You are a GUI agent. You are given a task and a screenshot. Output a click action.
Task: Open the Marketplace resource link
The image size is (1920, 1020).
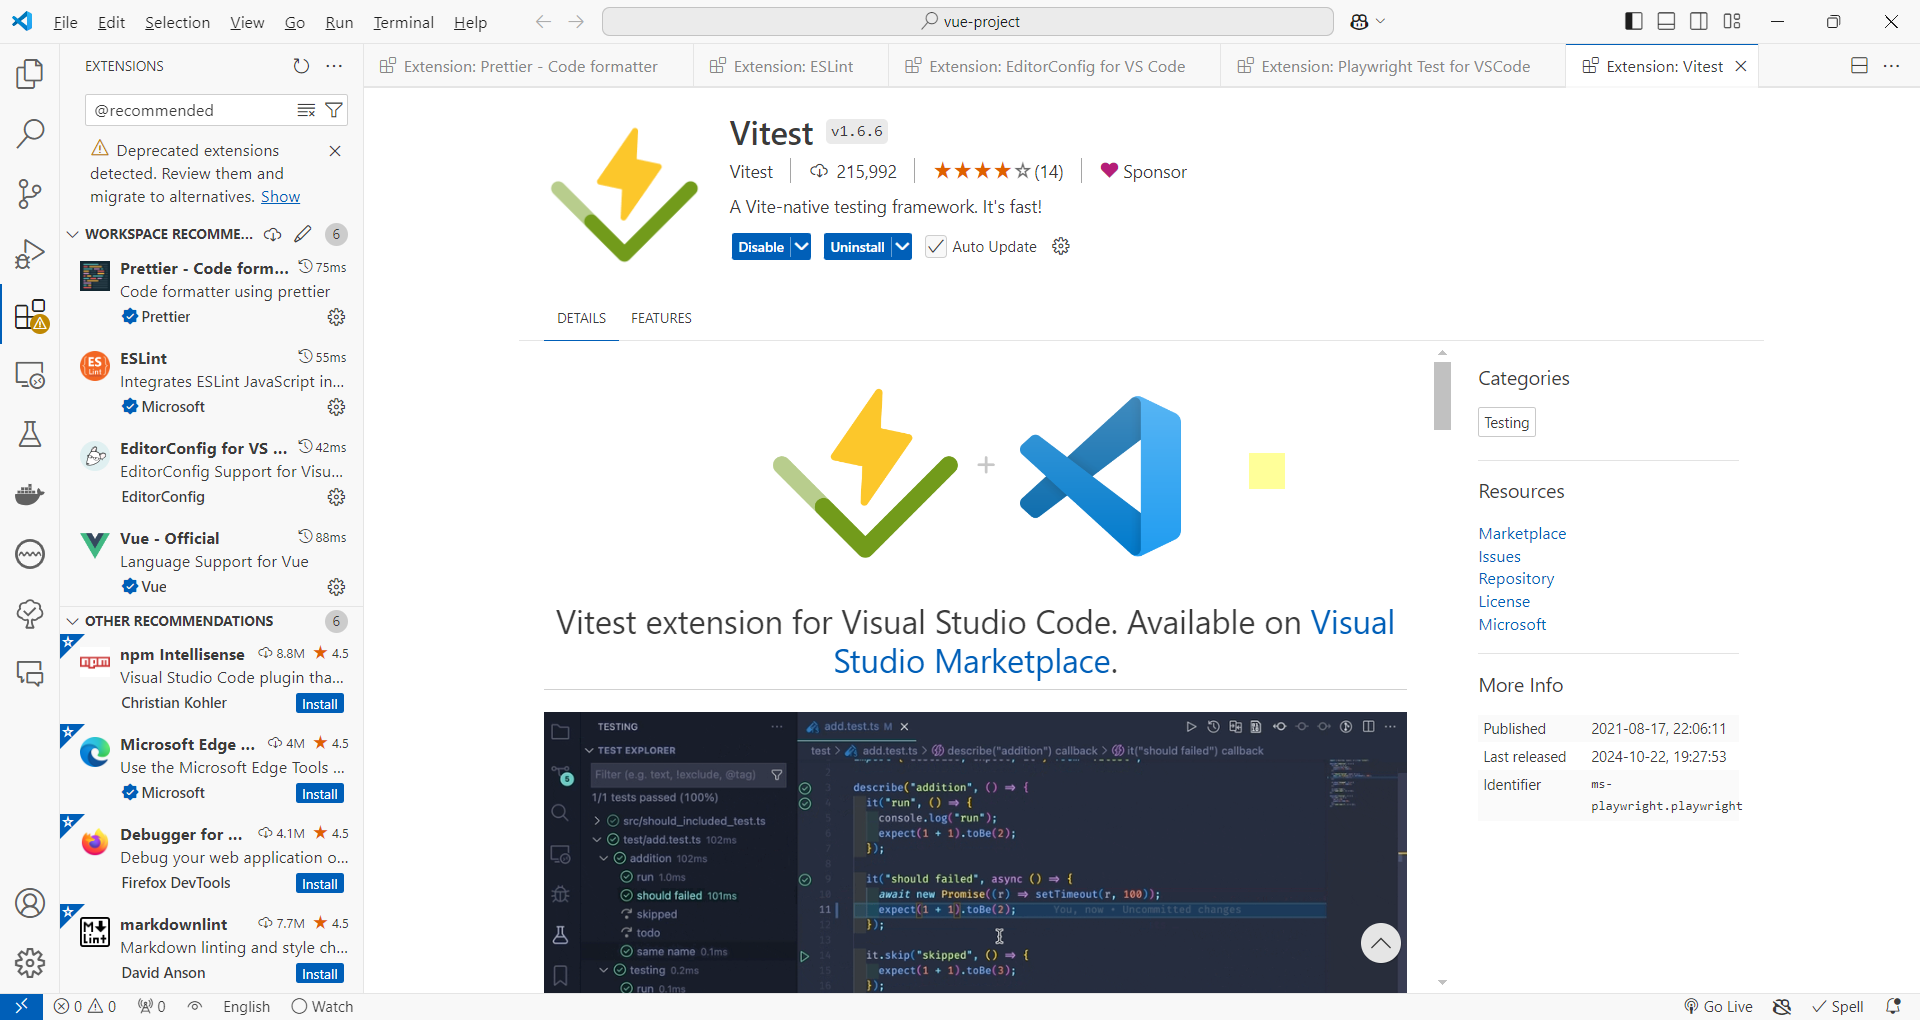[x=1522, y=534]
